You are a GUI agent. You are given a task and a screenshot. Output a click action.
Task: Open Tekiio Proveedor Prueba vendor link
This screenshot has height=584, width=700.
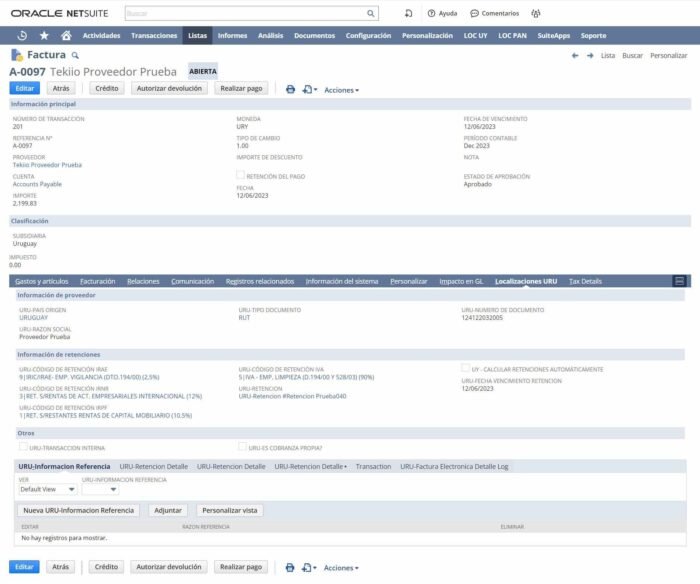47,165
